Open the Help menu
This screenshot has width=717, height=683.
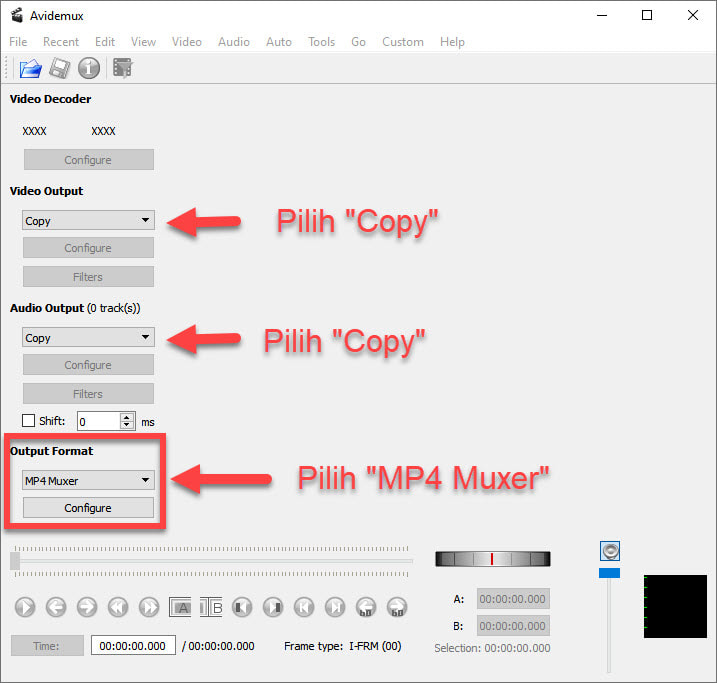(x=452, y=42)
